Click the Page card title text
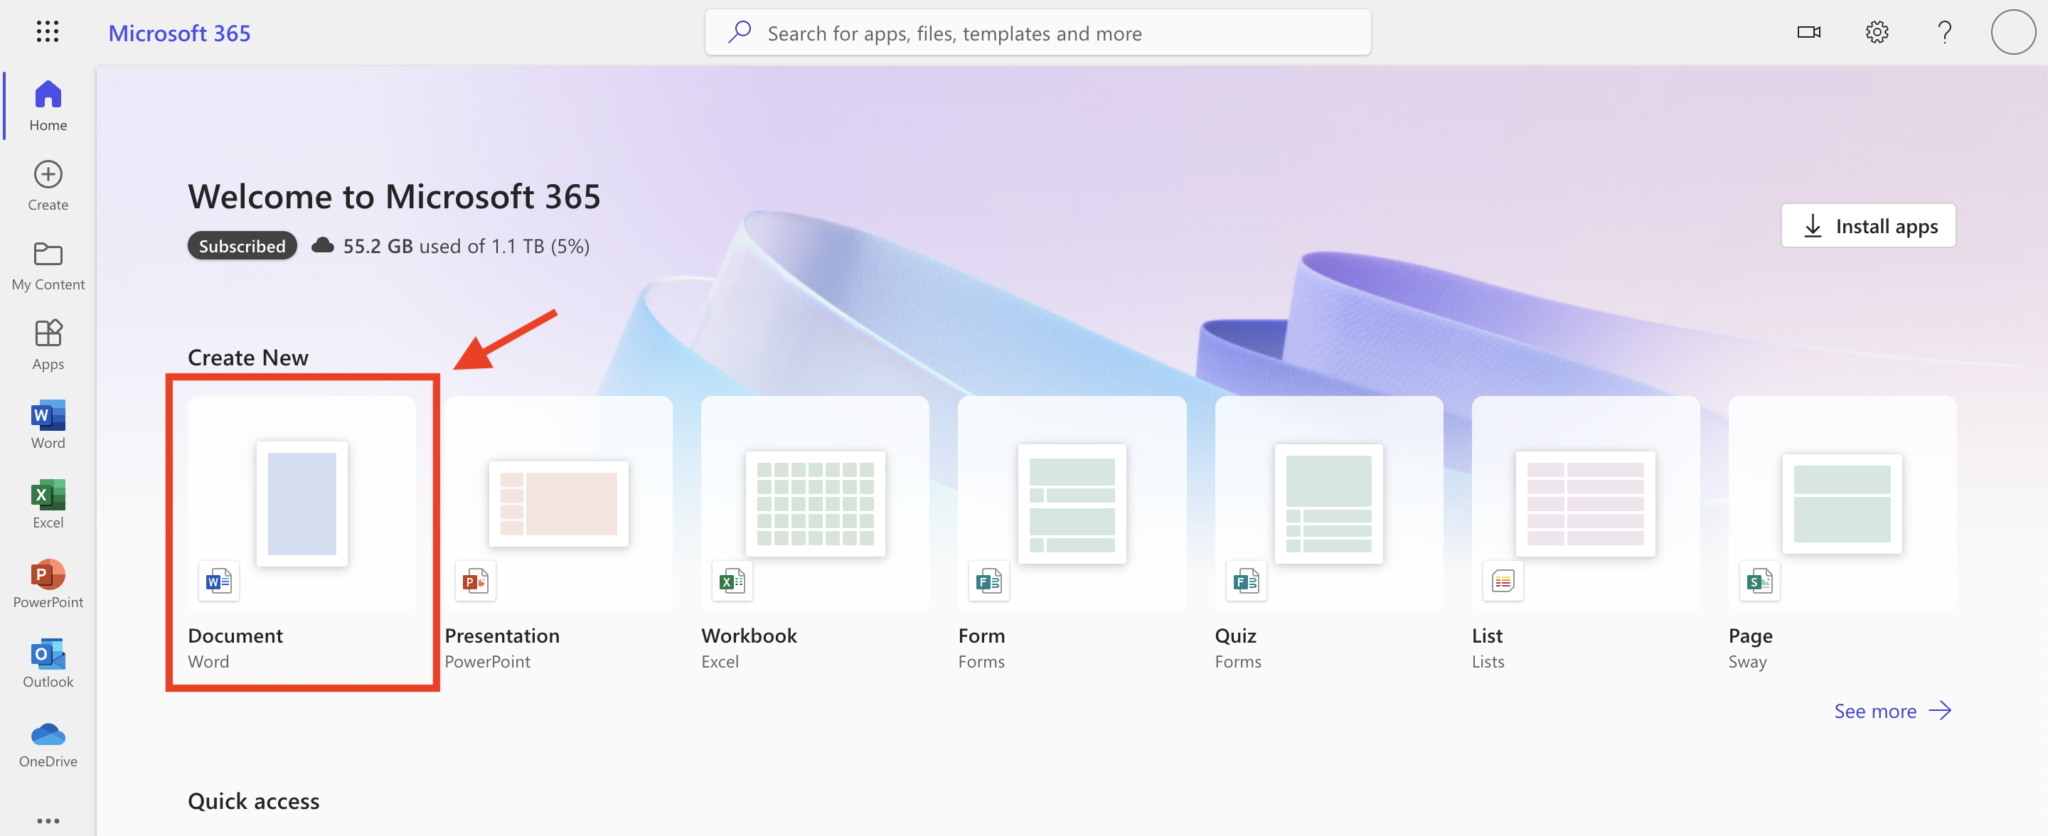2048x836 pixels. tap(1750, 636)
